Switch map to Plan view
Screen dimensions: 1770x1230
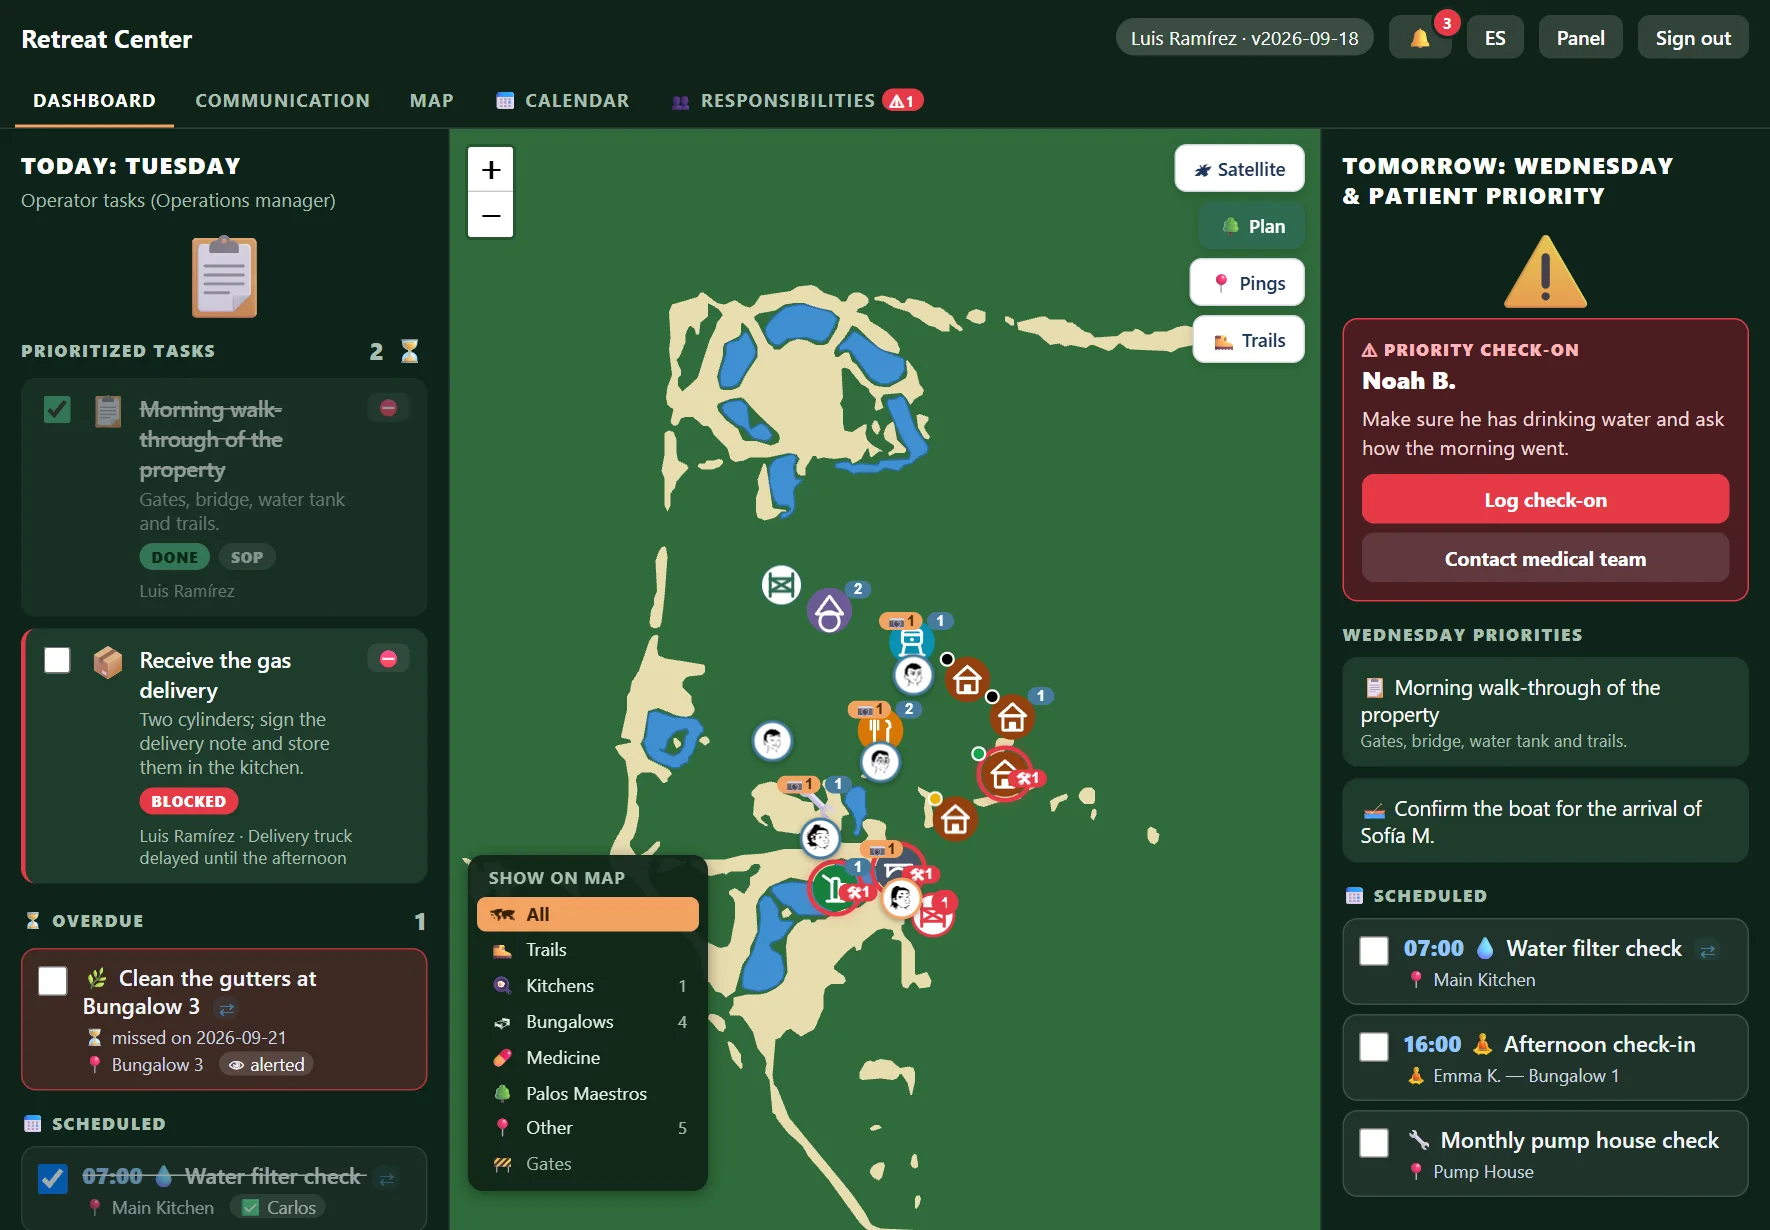coord(1252,226)
